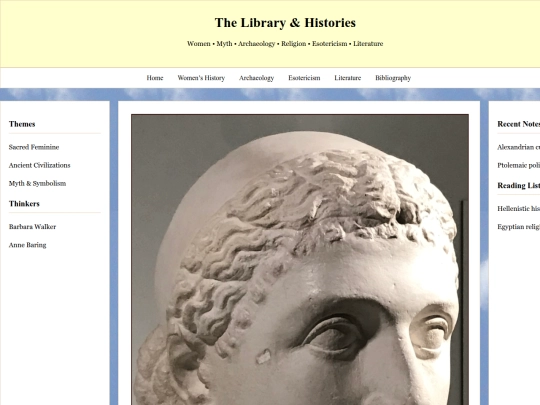Visit the Bibliography page link
Viewport: 540px width, 405px height.
[393, 78]
